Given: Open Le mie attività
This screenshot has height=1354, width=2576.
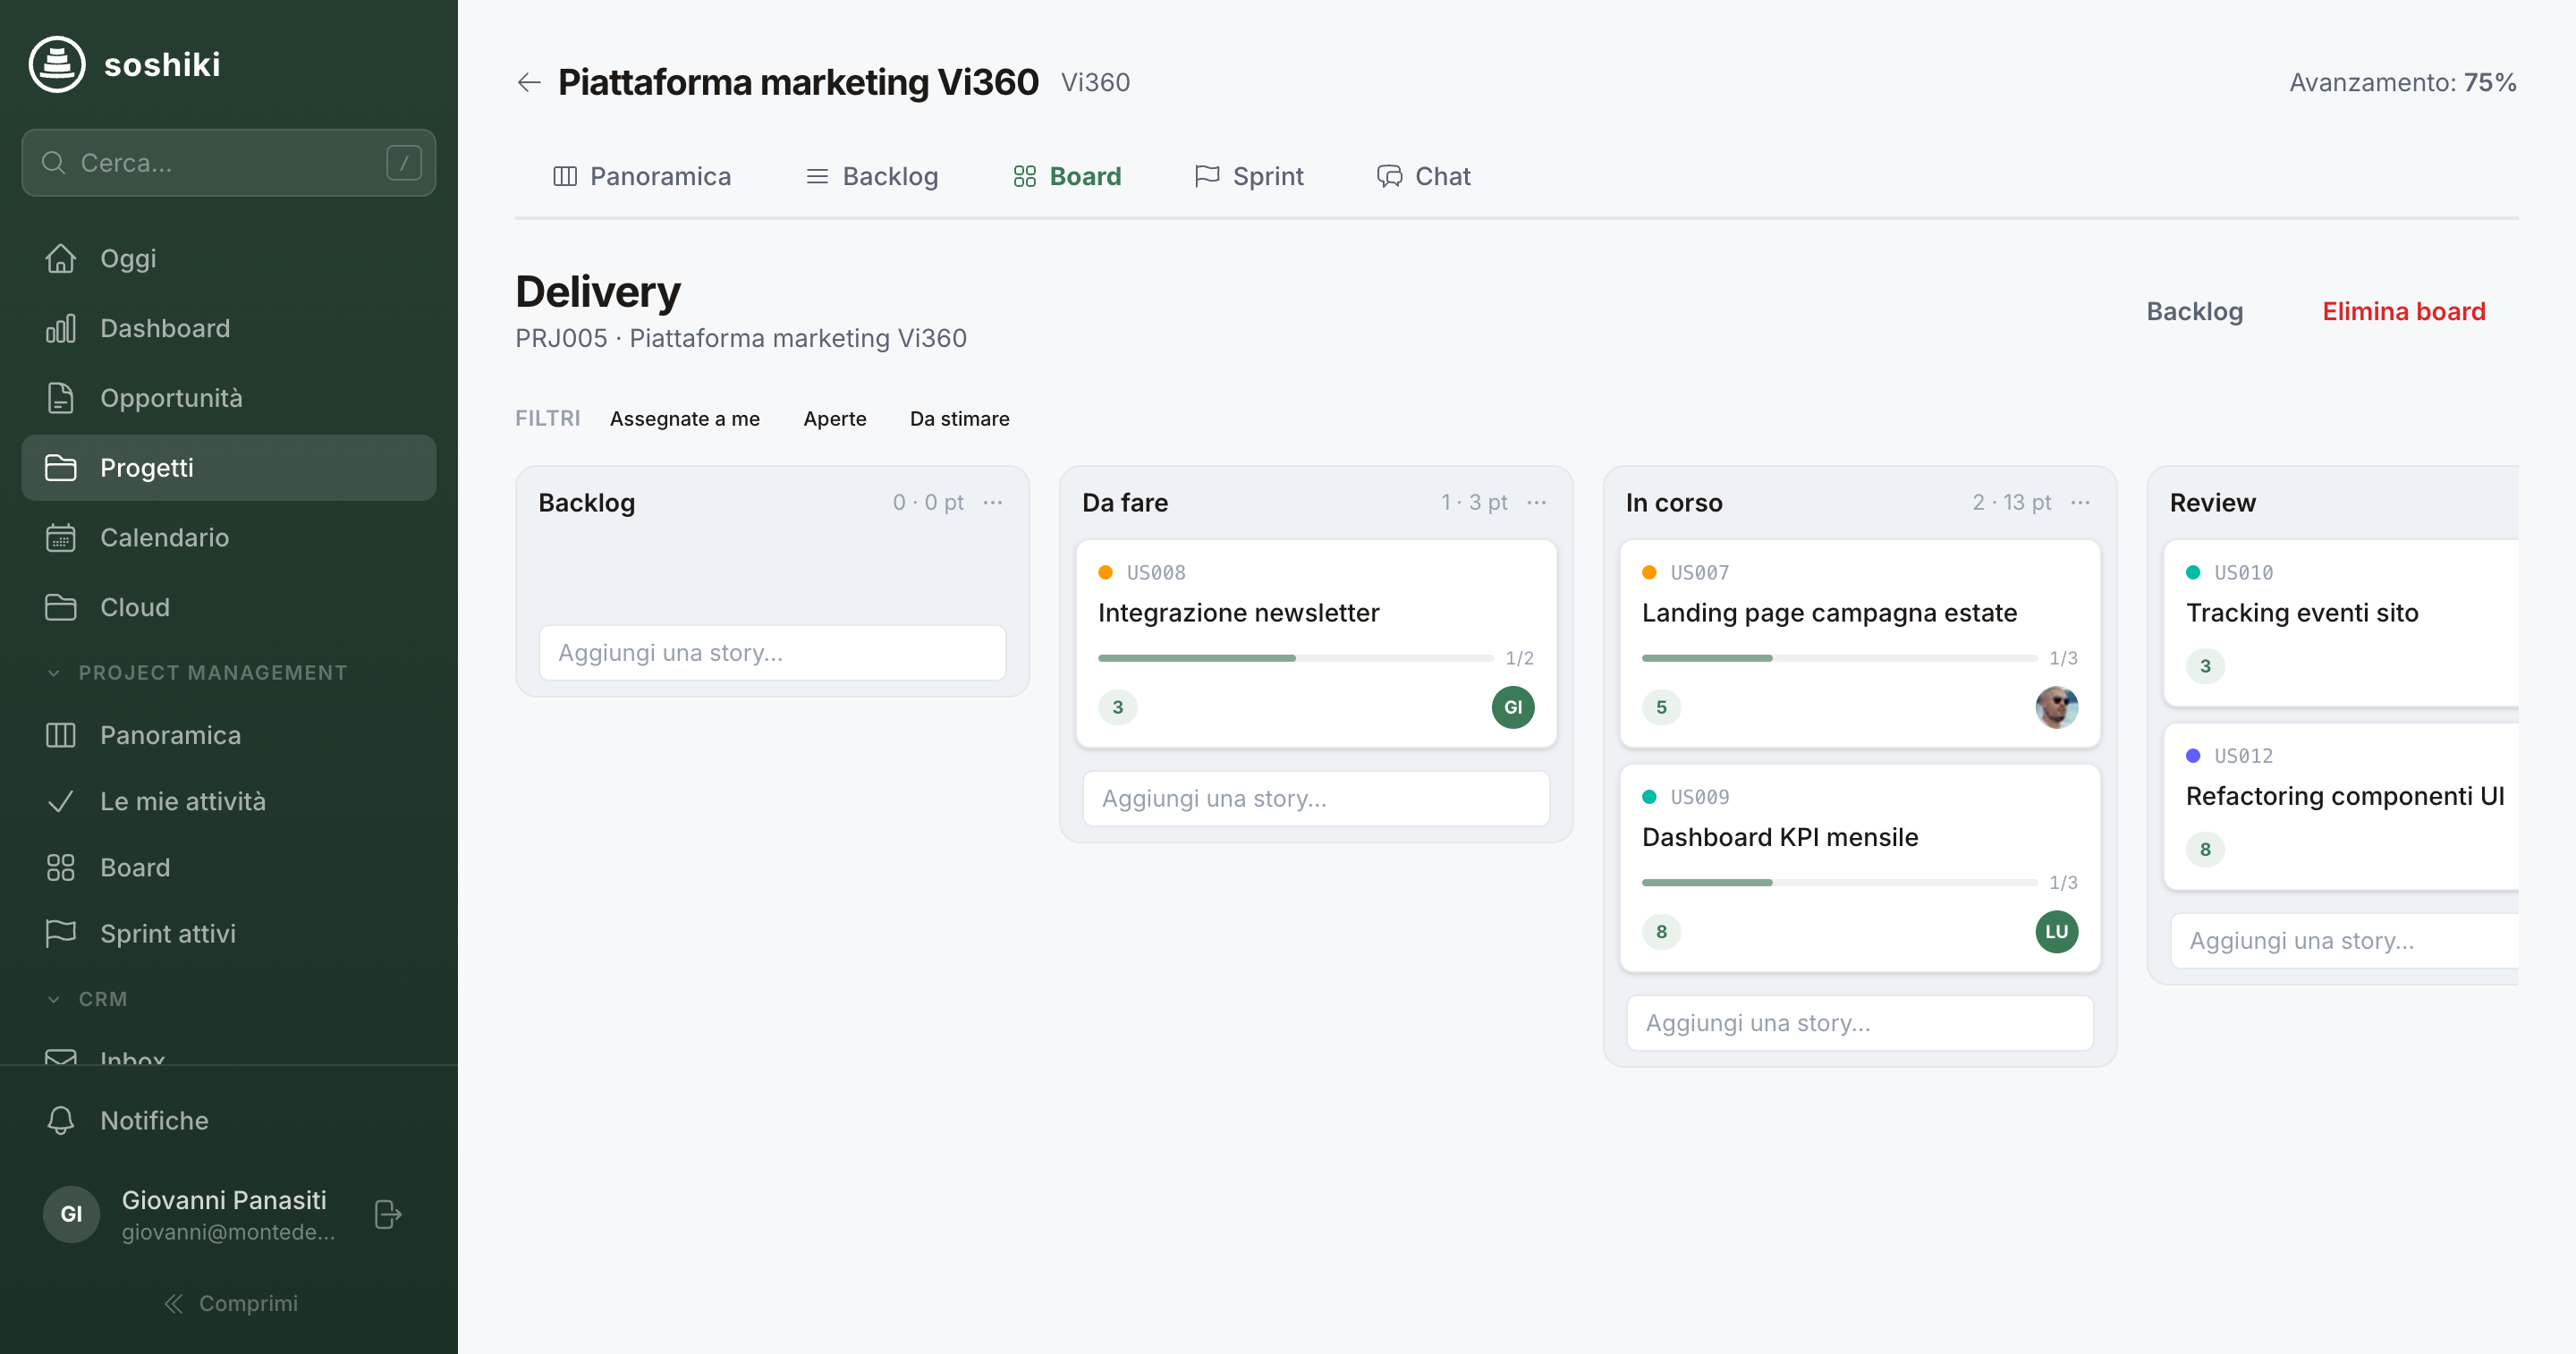Looking at the screenshot, I should pos(229,801).
